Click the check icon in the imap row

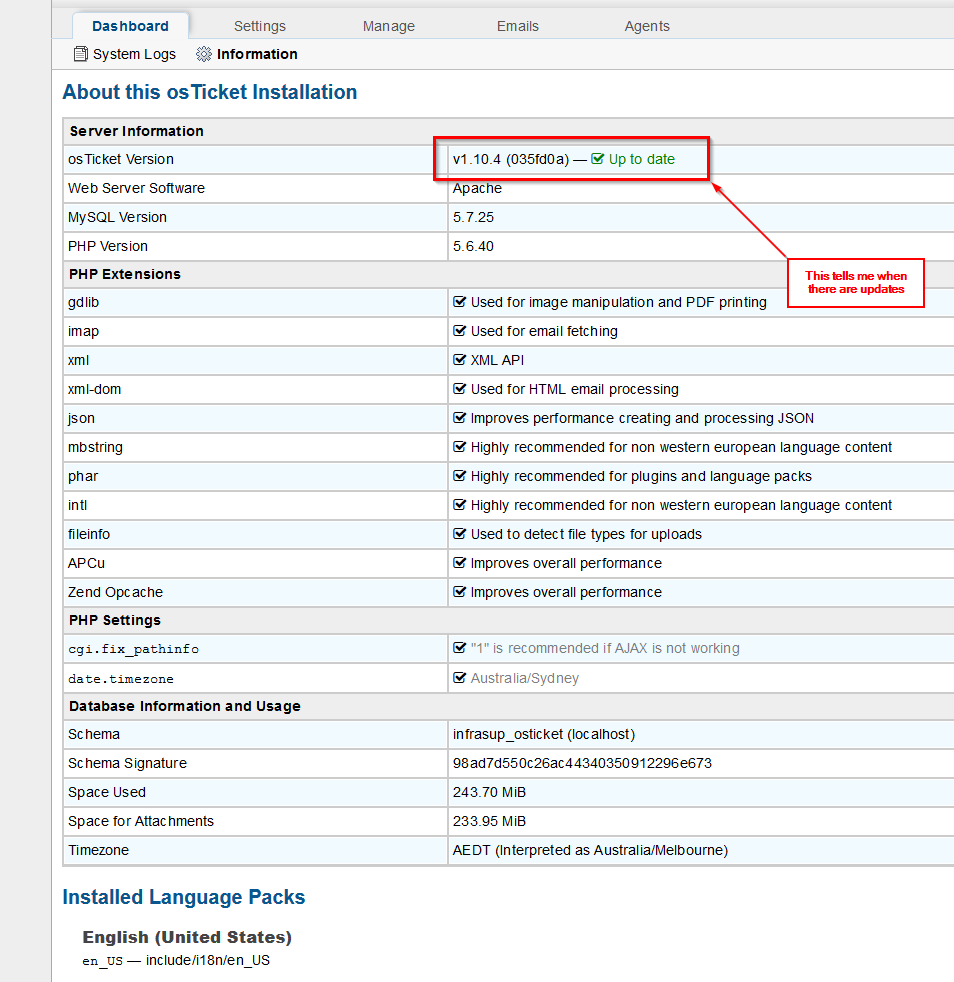[x=459, y=331]
